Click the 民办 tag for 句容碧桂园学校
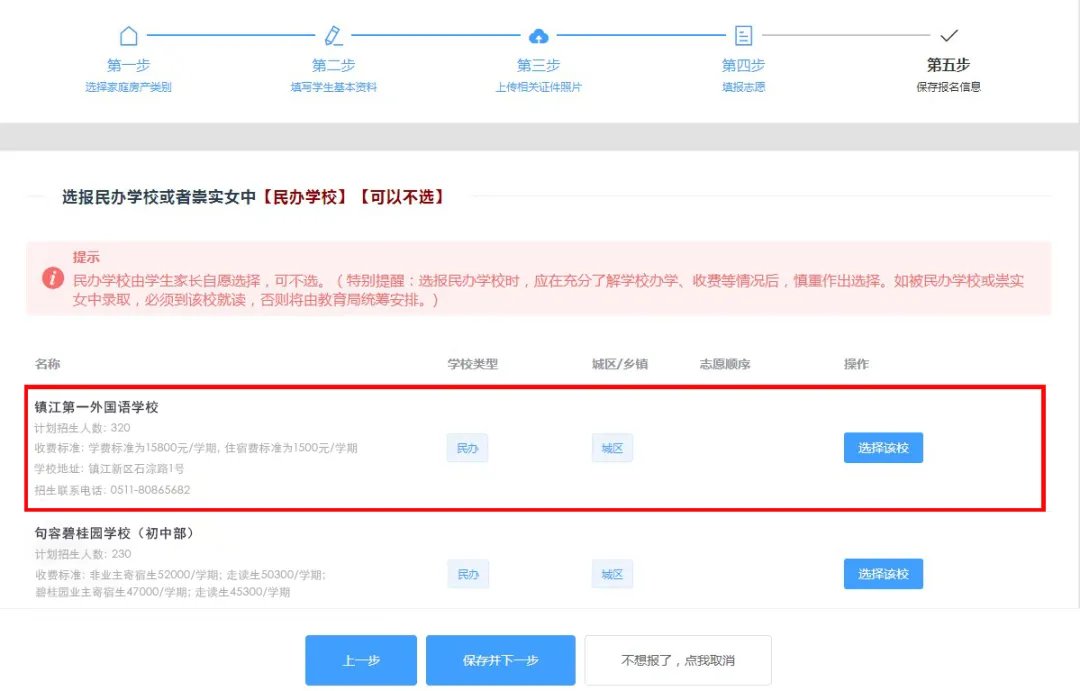Image resolution: width=1080 pixels, height=691 pixels. click(x=468, y=574)
